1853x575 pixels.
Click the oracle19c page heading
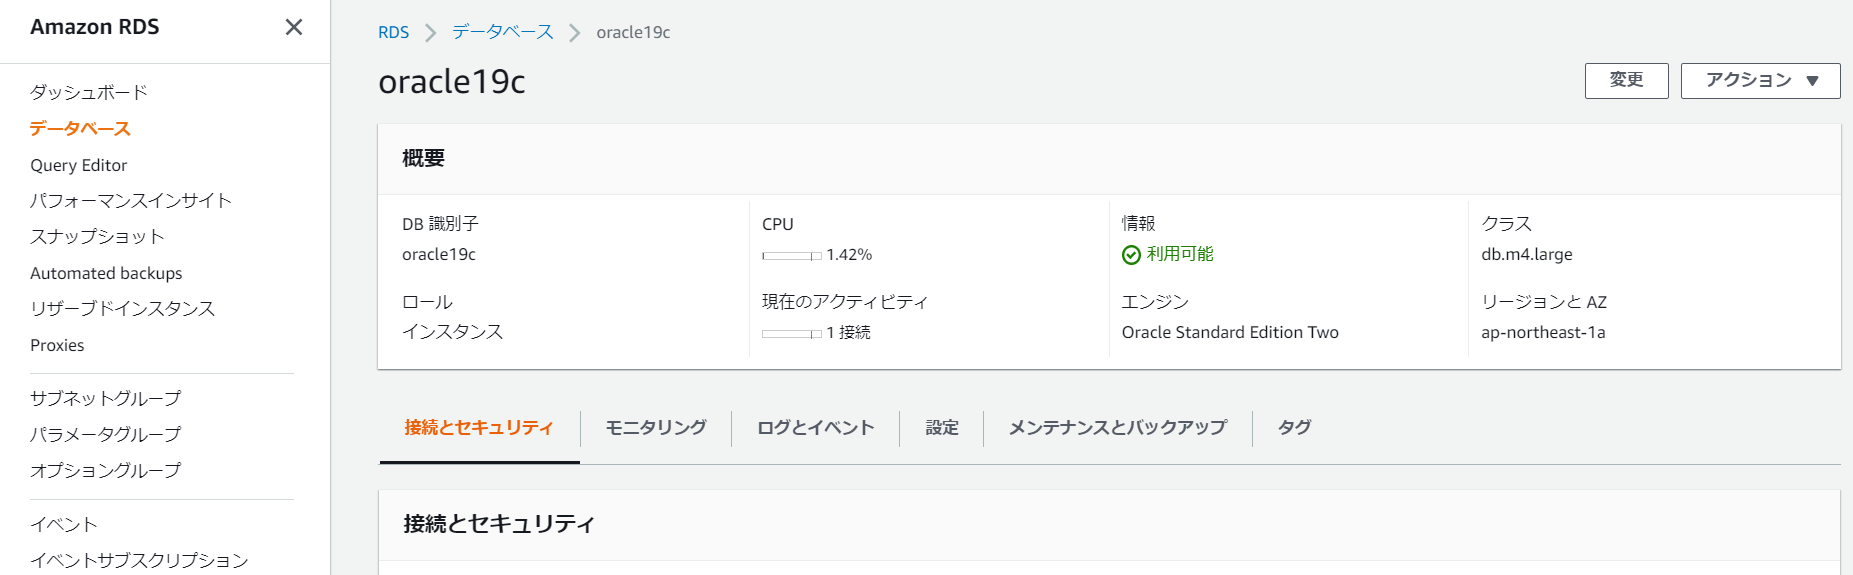coord(452,81)
